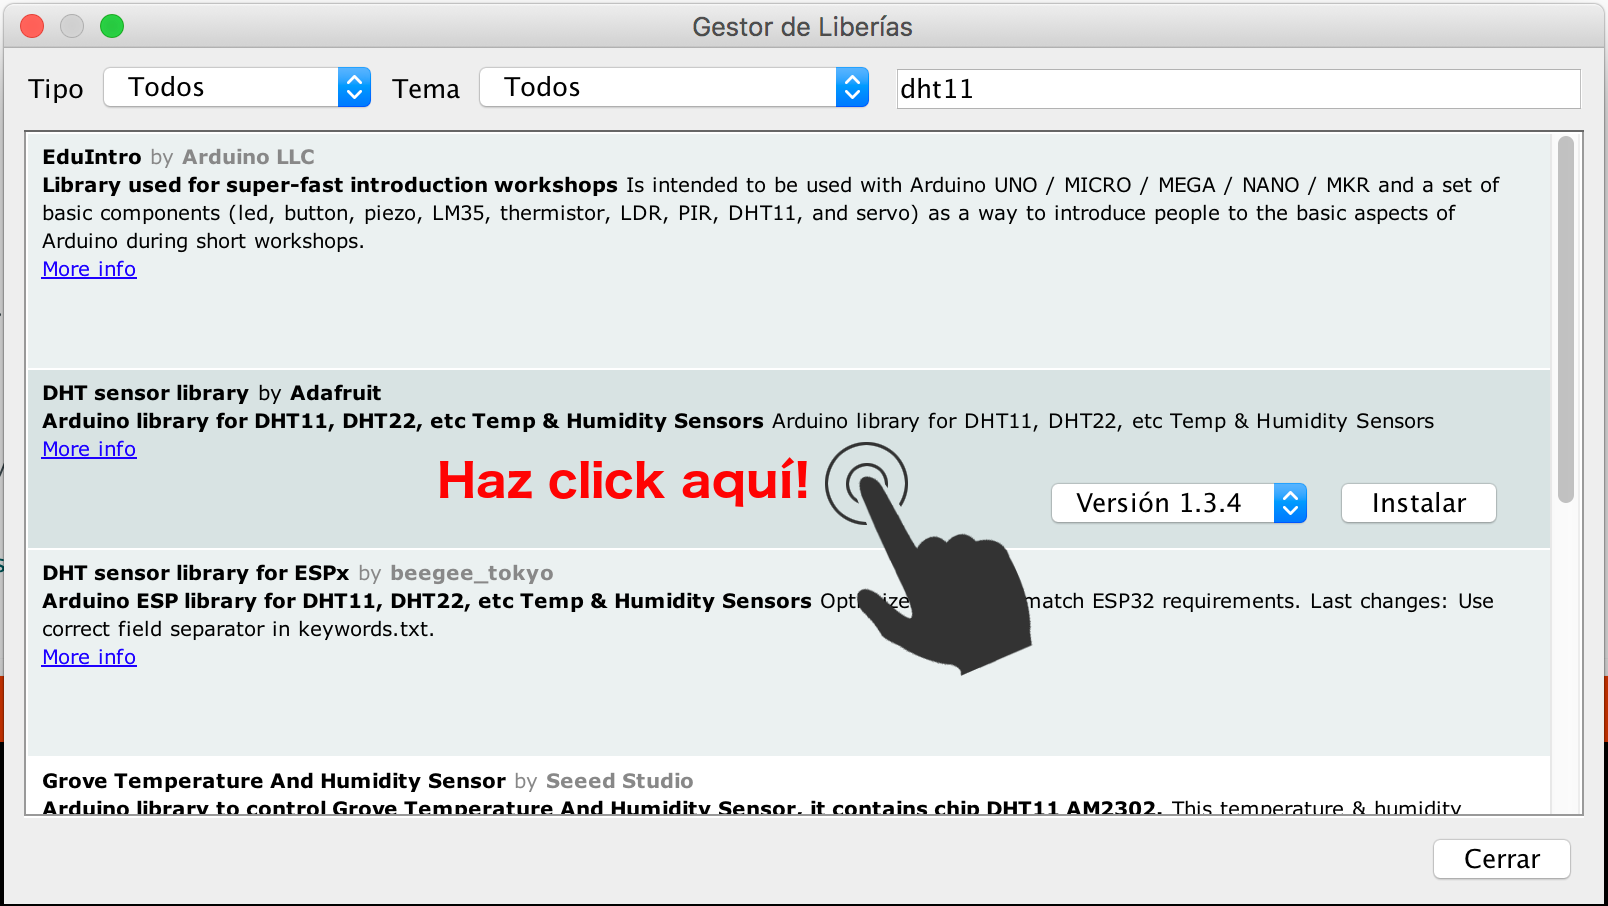The image size is (1608, 906).
Task: Click the Tipo label
Action: [56, 89]
